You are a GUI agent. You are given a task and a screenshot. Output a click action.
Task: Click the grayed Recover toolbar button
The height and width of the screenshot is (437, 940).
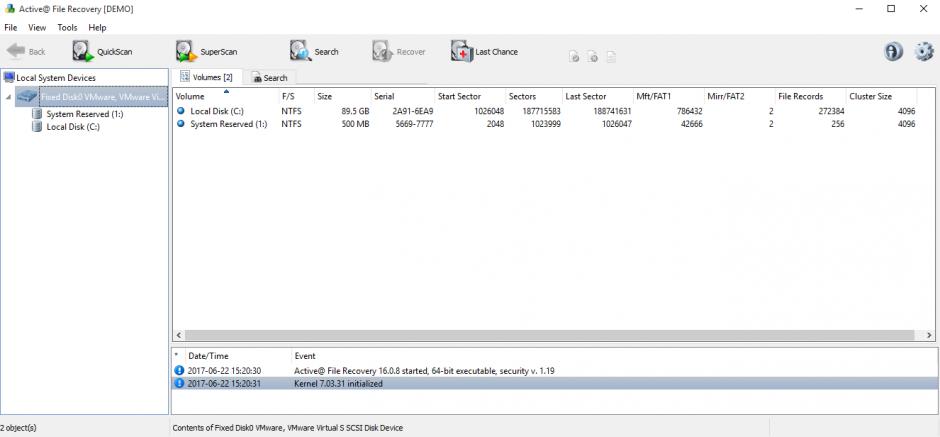point(398,52)
